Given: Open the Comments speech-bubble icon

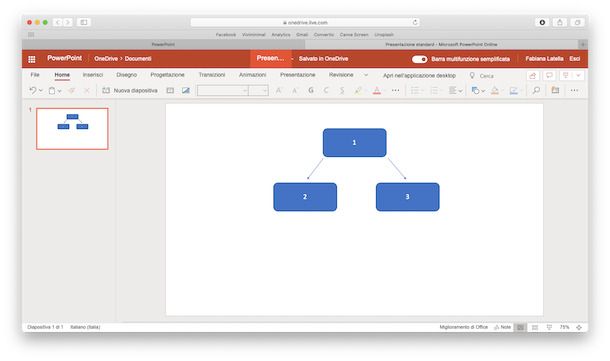Looking at the screenshot, I should (x=549, y=75).
